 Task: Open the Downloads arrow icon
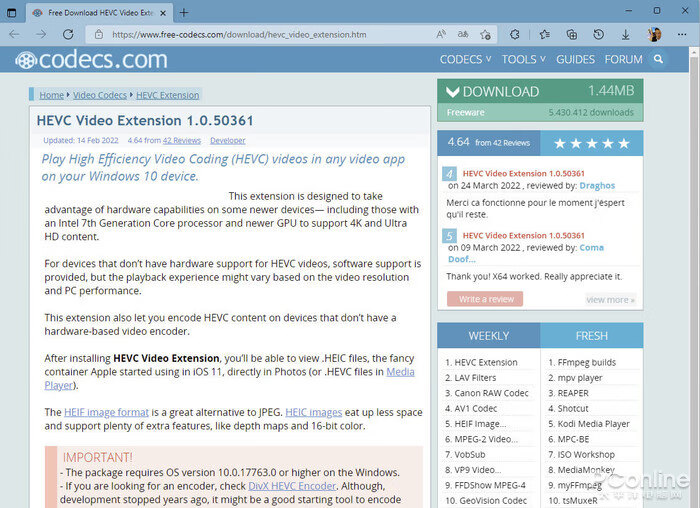pos(625,34)
